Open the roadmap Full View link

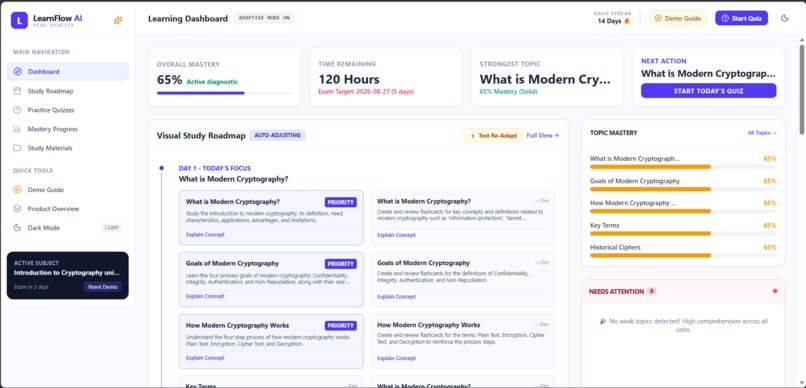point(543,136)
